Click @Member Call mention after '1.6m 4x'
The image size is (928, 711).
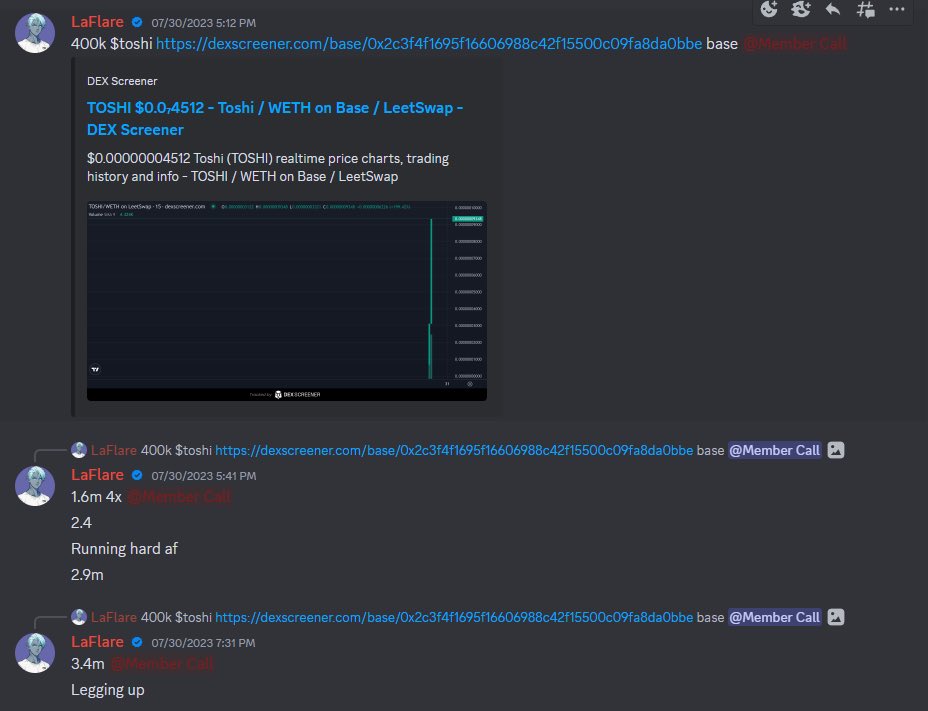[x=179, y=497]
